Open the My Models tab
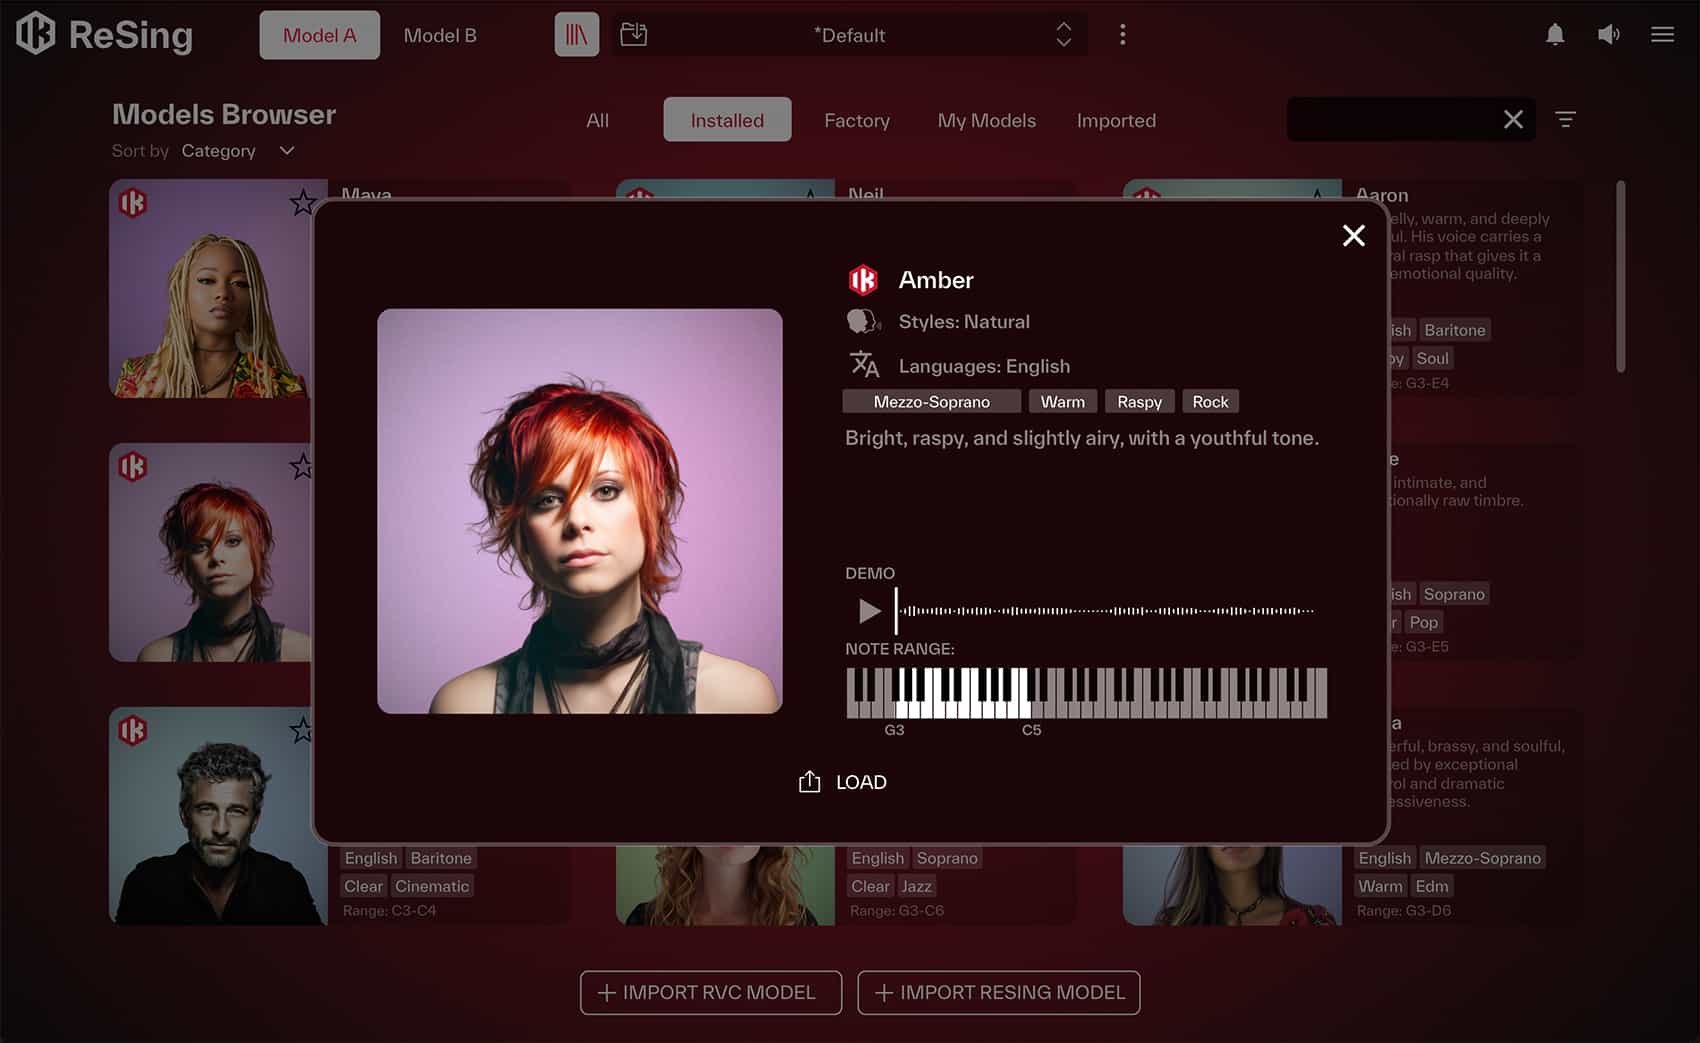 pyautogui.click(x=987, y=120)
